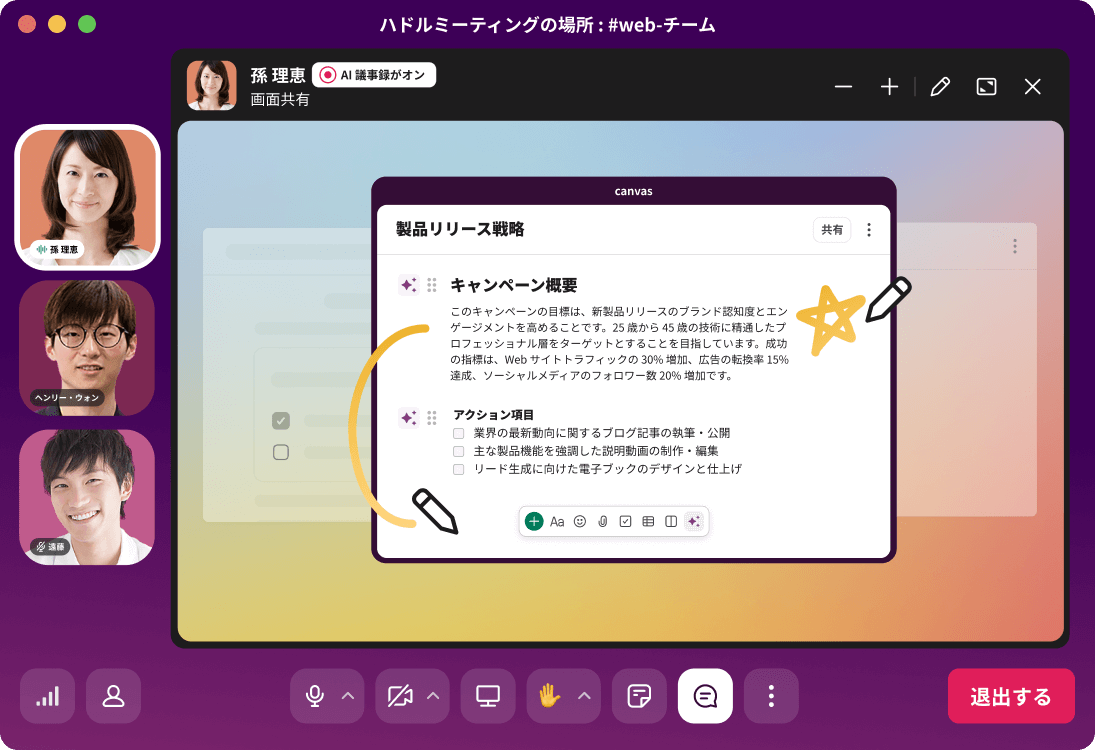This screenshot has height=750, width=1095.
Task: Open text formatting with the Aa icon
Action: (x=557, y=521)
